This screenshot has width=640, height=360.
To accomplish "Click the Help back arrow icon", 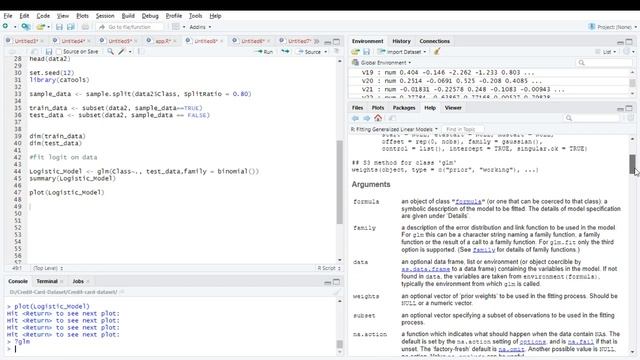I will pos(355,118).
